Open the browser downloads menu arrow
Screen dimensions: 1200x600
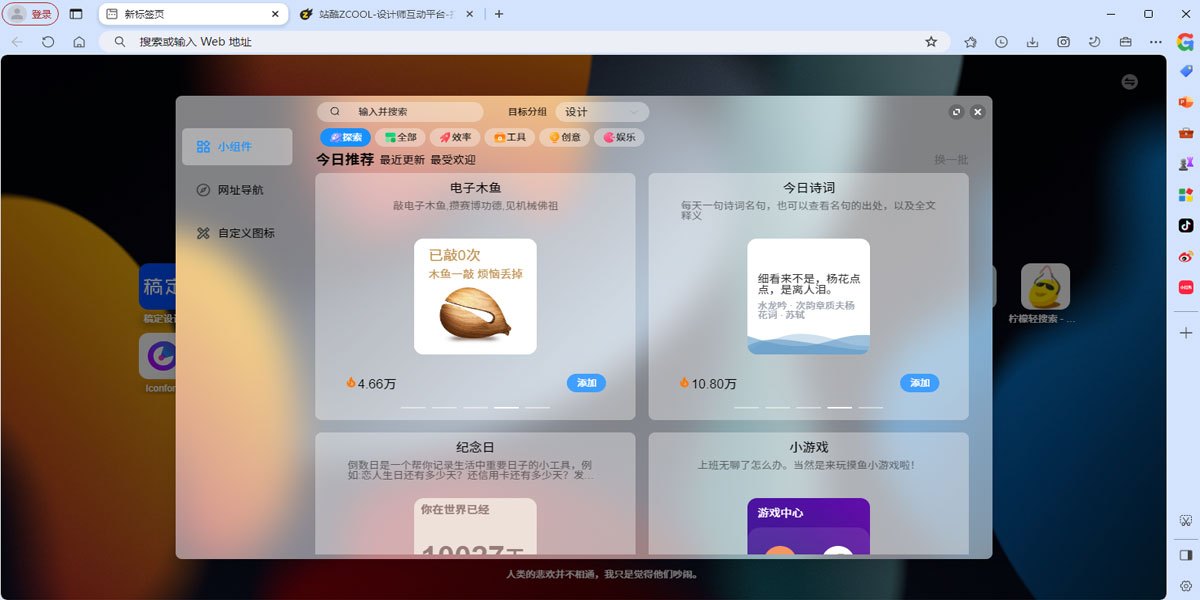pyautogui.click(x=1031, y=42)
